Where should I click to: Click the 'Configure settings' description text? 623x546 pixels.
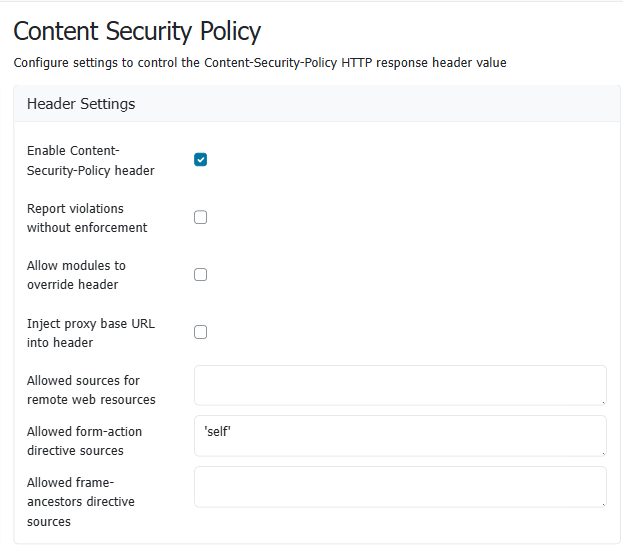pos(260,63)
